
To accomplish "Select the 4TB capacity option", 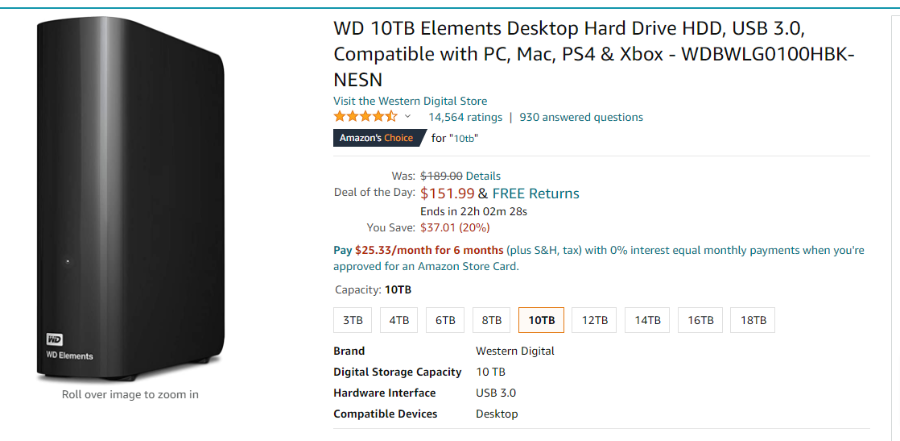I will click(398, 320).
